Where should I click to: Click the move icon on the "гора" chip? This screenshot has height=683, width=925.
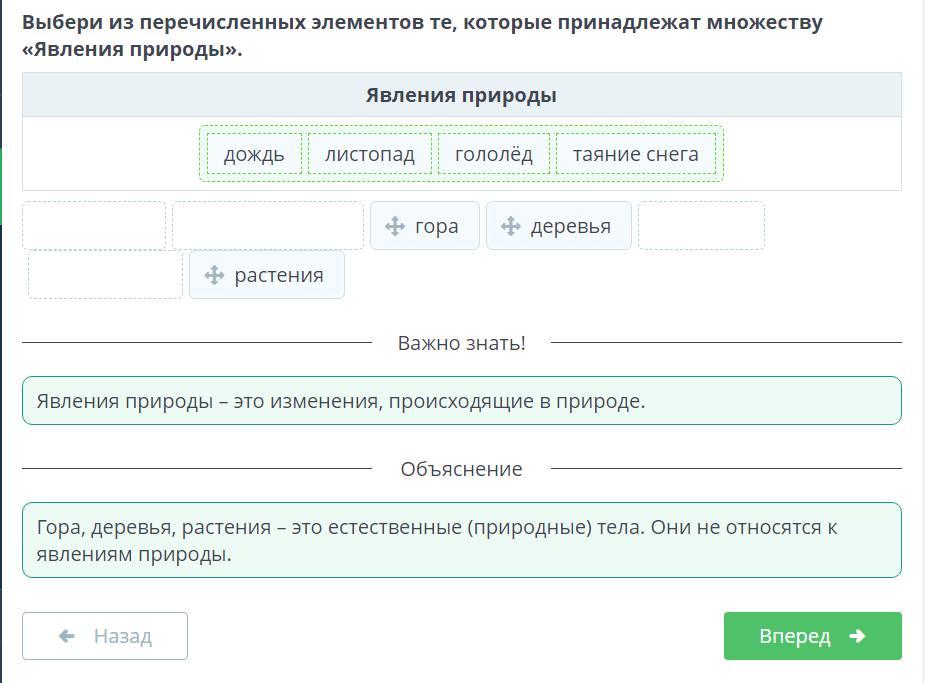395,226
